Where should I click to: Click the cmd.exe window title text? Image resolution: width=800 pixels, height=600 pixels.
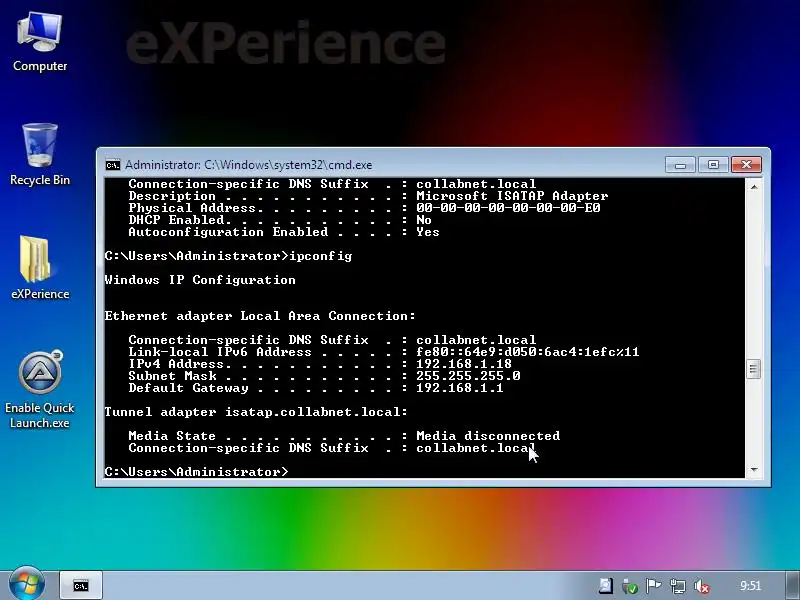(x=248, y=165)
